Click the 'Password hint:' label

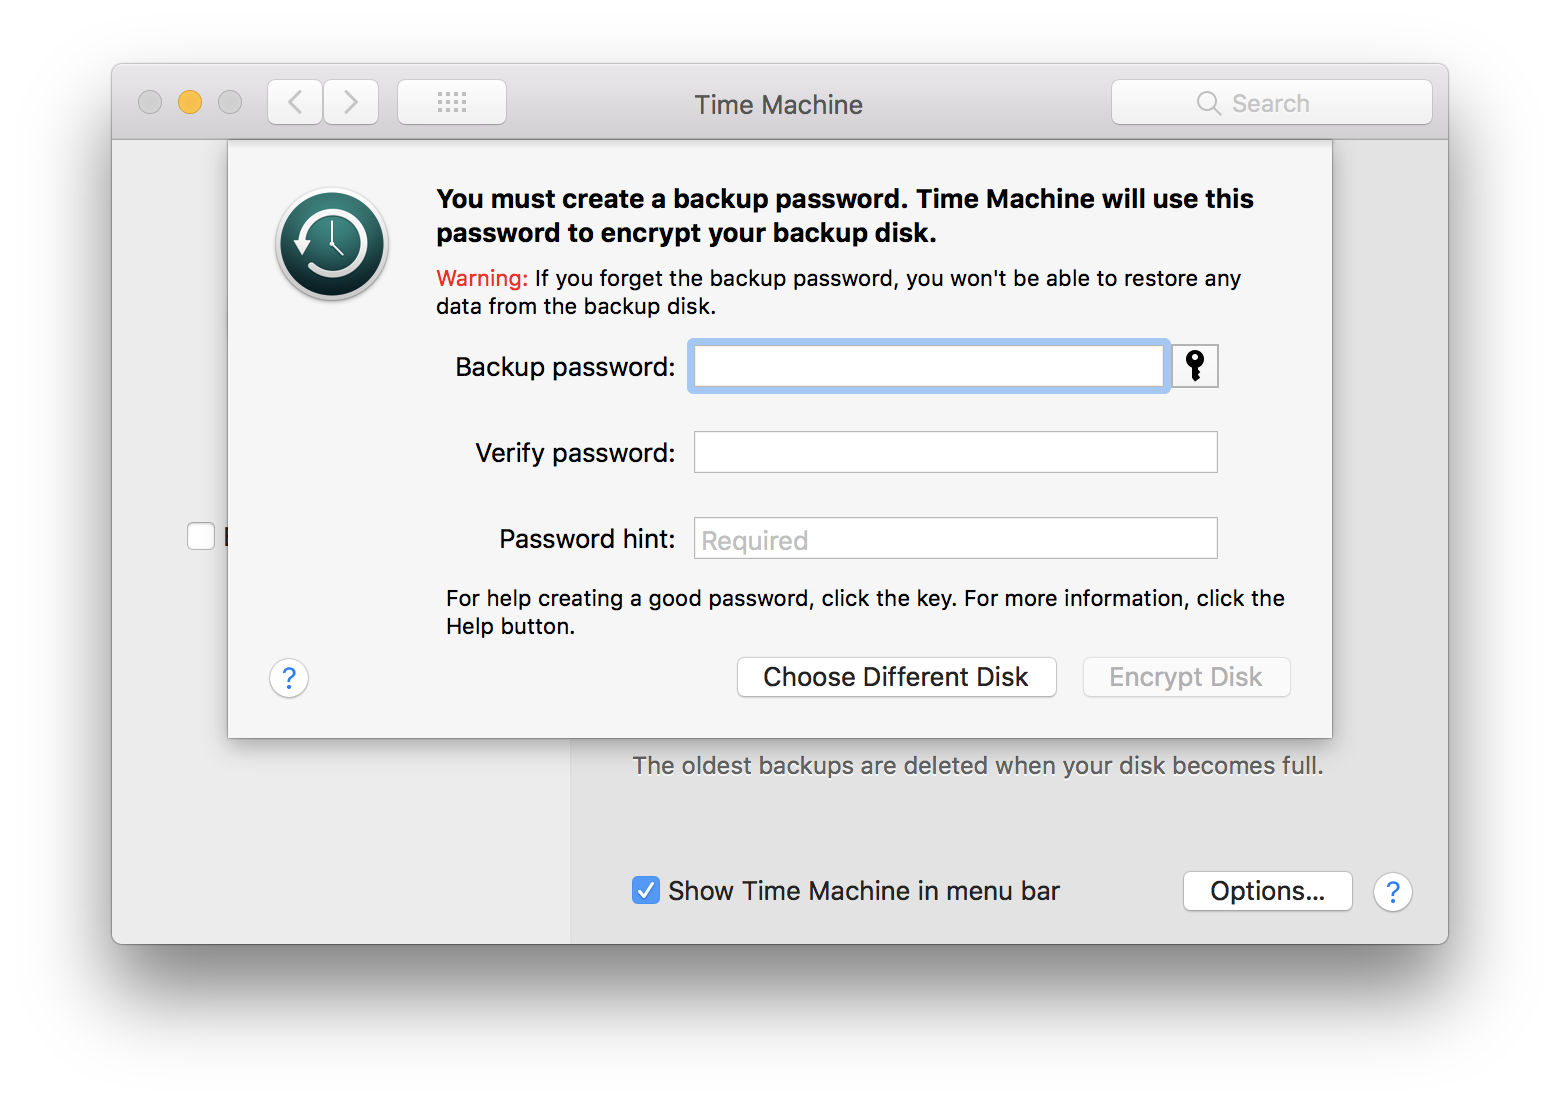pos(587,539)
